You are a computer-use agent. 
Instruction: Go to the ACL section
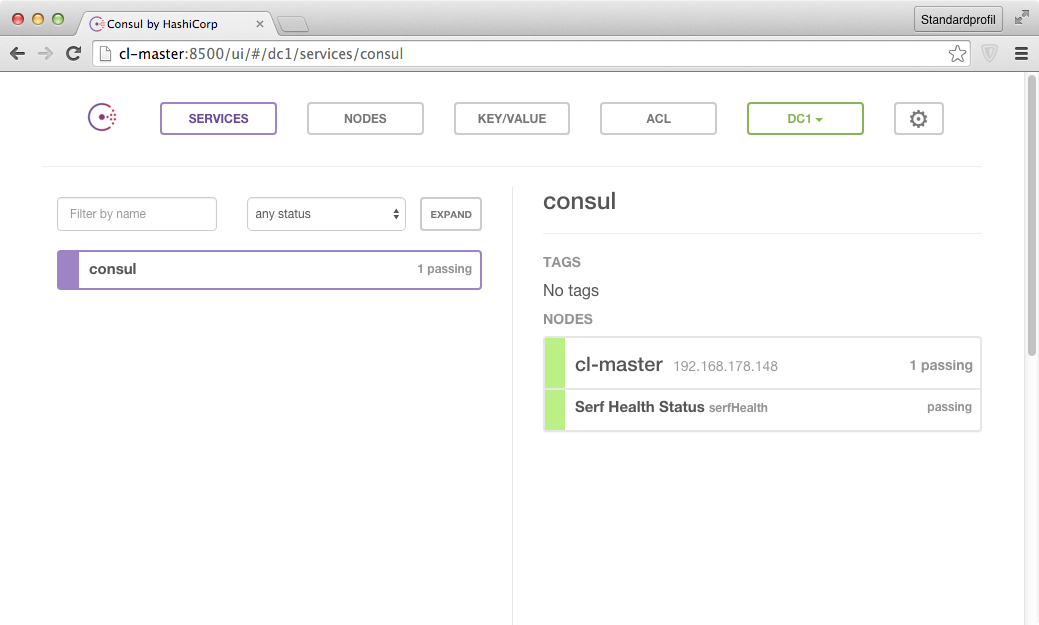658,119
